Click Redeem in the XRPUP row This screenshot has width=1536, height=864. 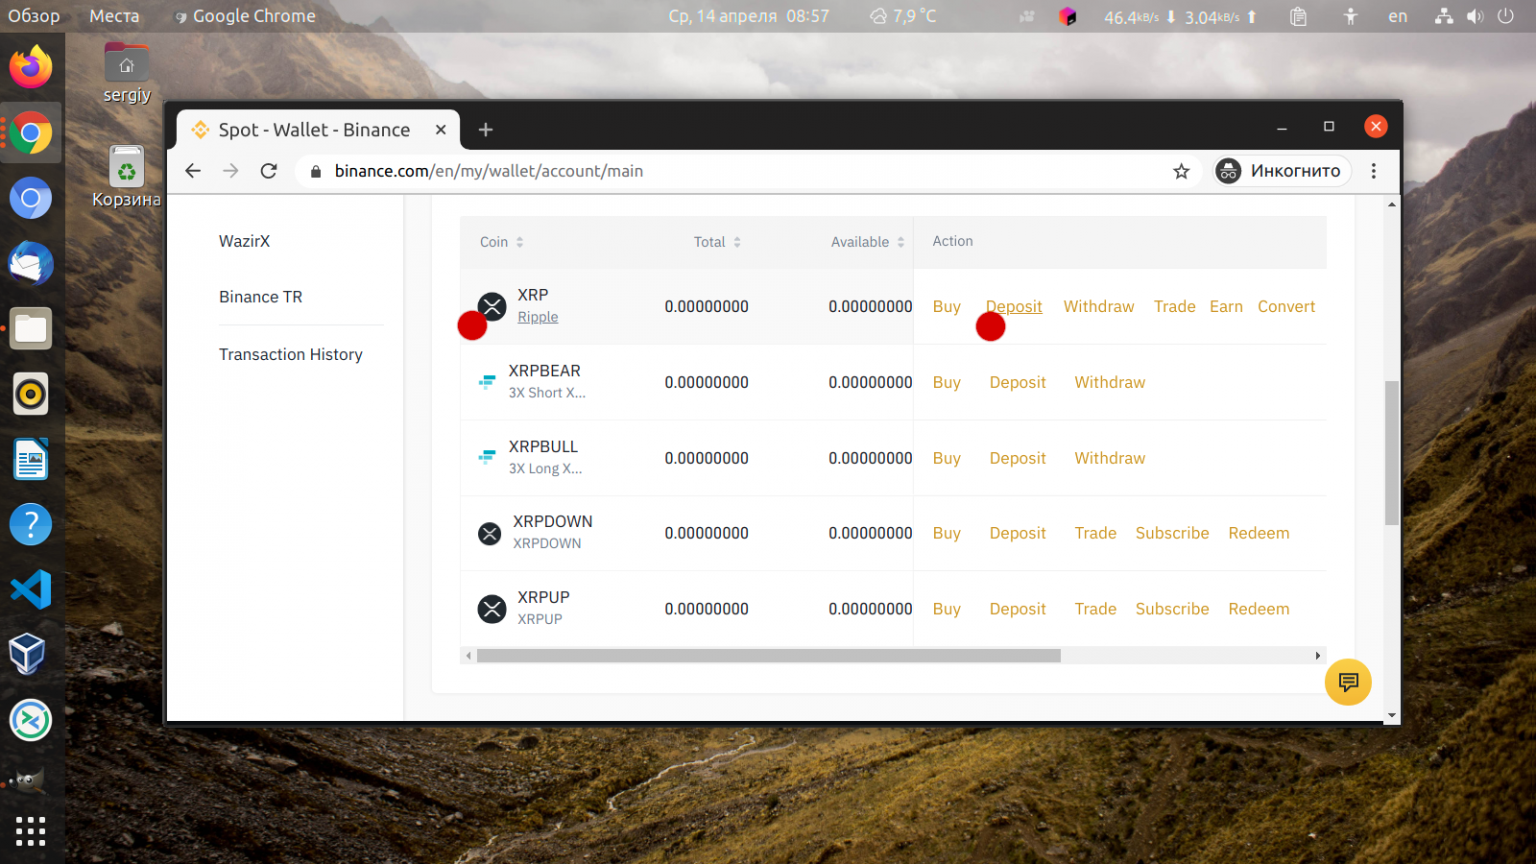click(x=1259, y=609)
